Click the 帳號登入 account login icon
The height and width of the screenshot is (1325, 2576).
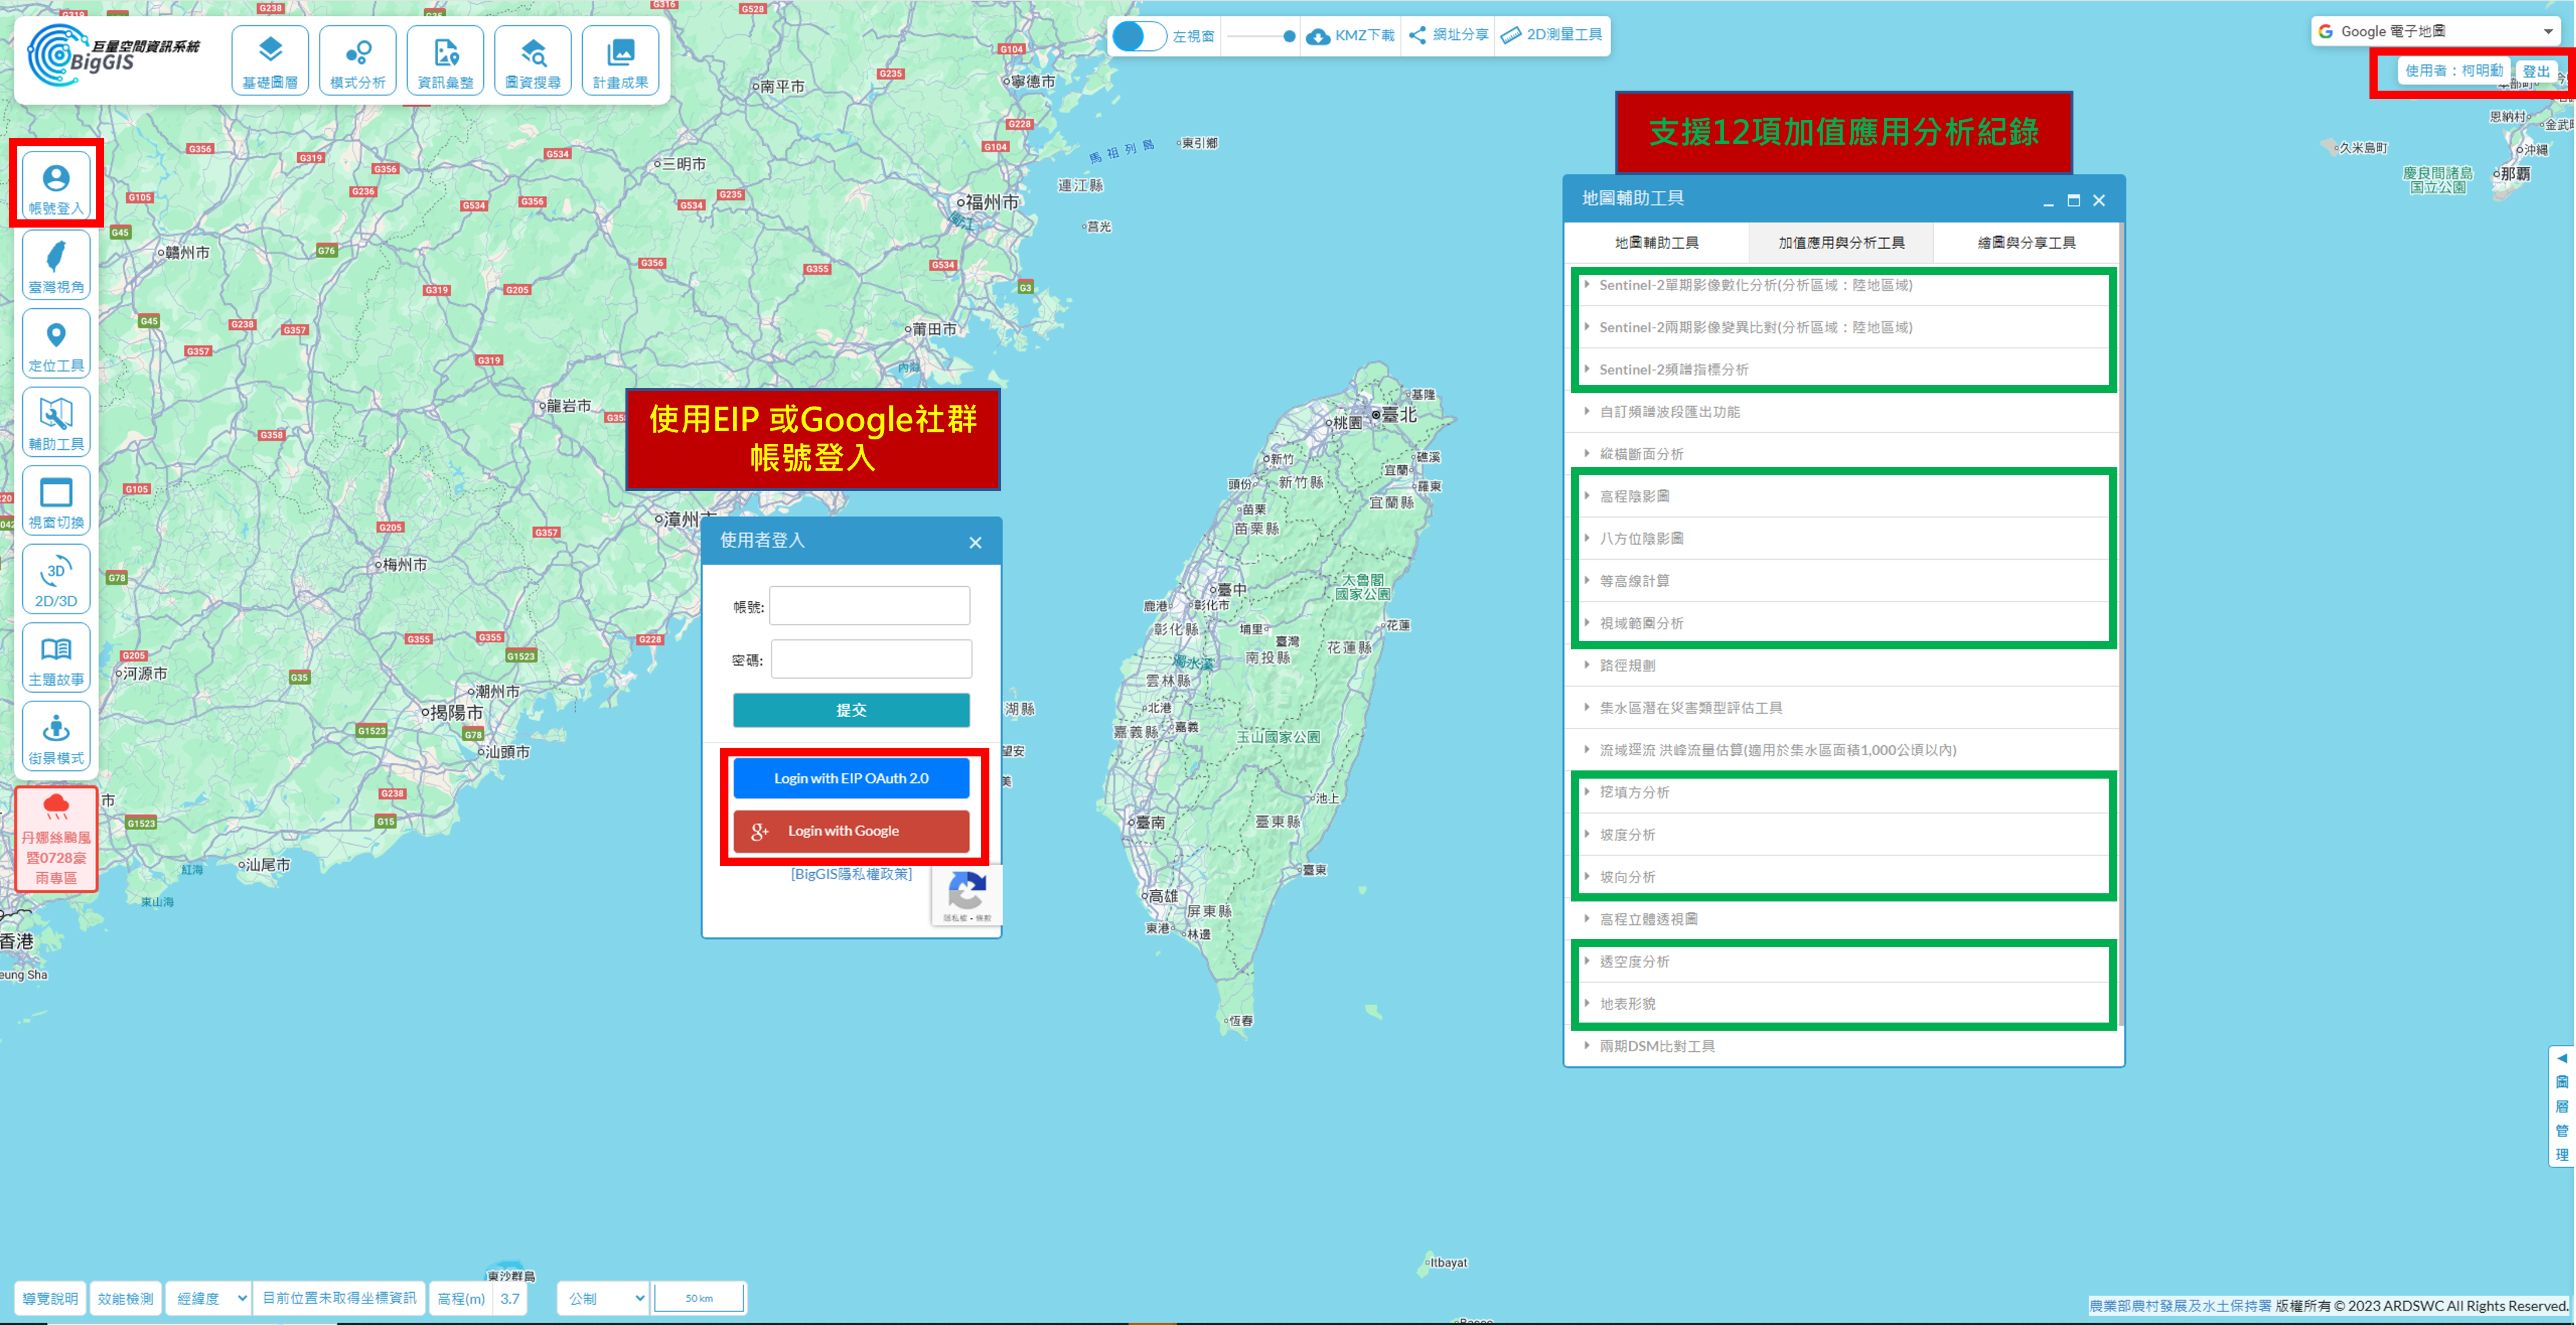pos(56,186)
